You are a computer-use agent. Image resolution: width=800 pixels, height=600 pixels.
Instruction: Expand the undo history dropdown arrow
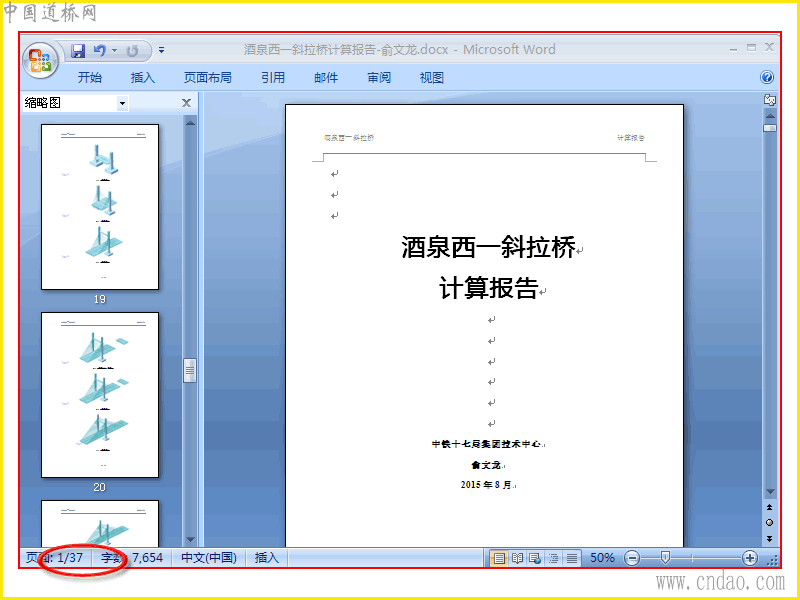tap(114, 51)
